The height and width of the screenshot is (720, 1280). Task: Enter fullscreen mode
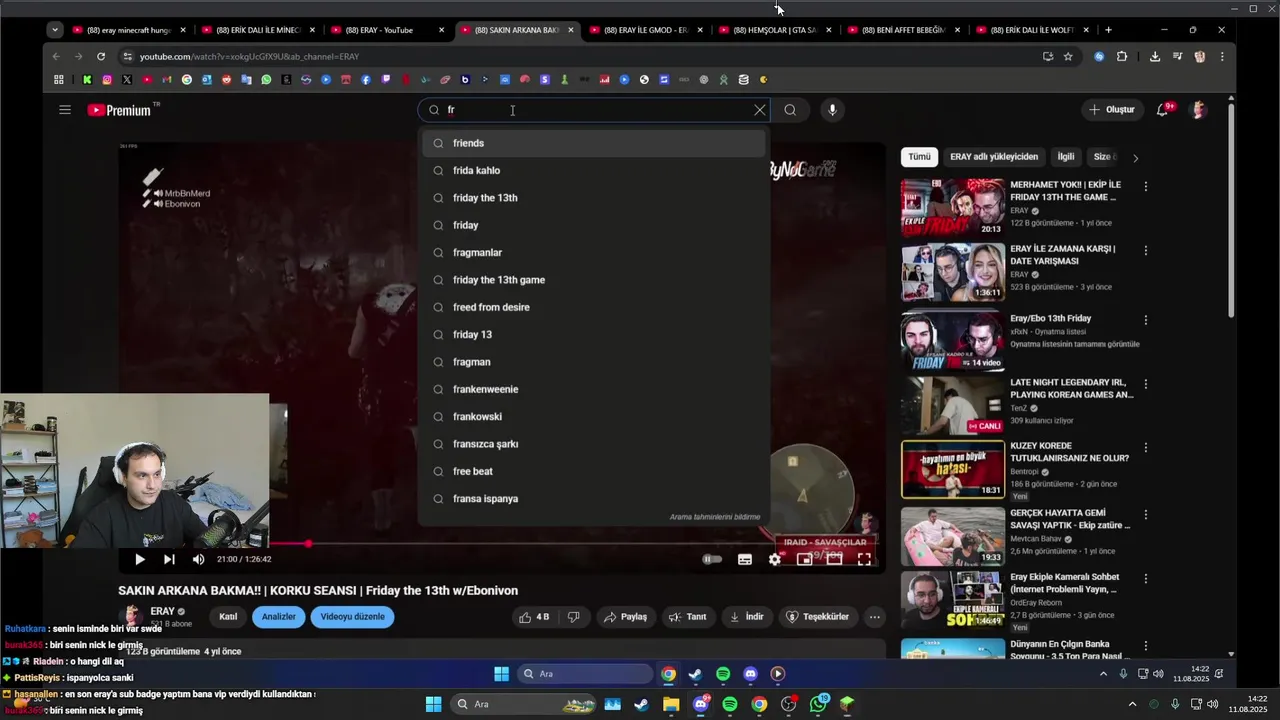click(x=864, y=559)
